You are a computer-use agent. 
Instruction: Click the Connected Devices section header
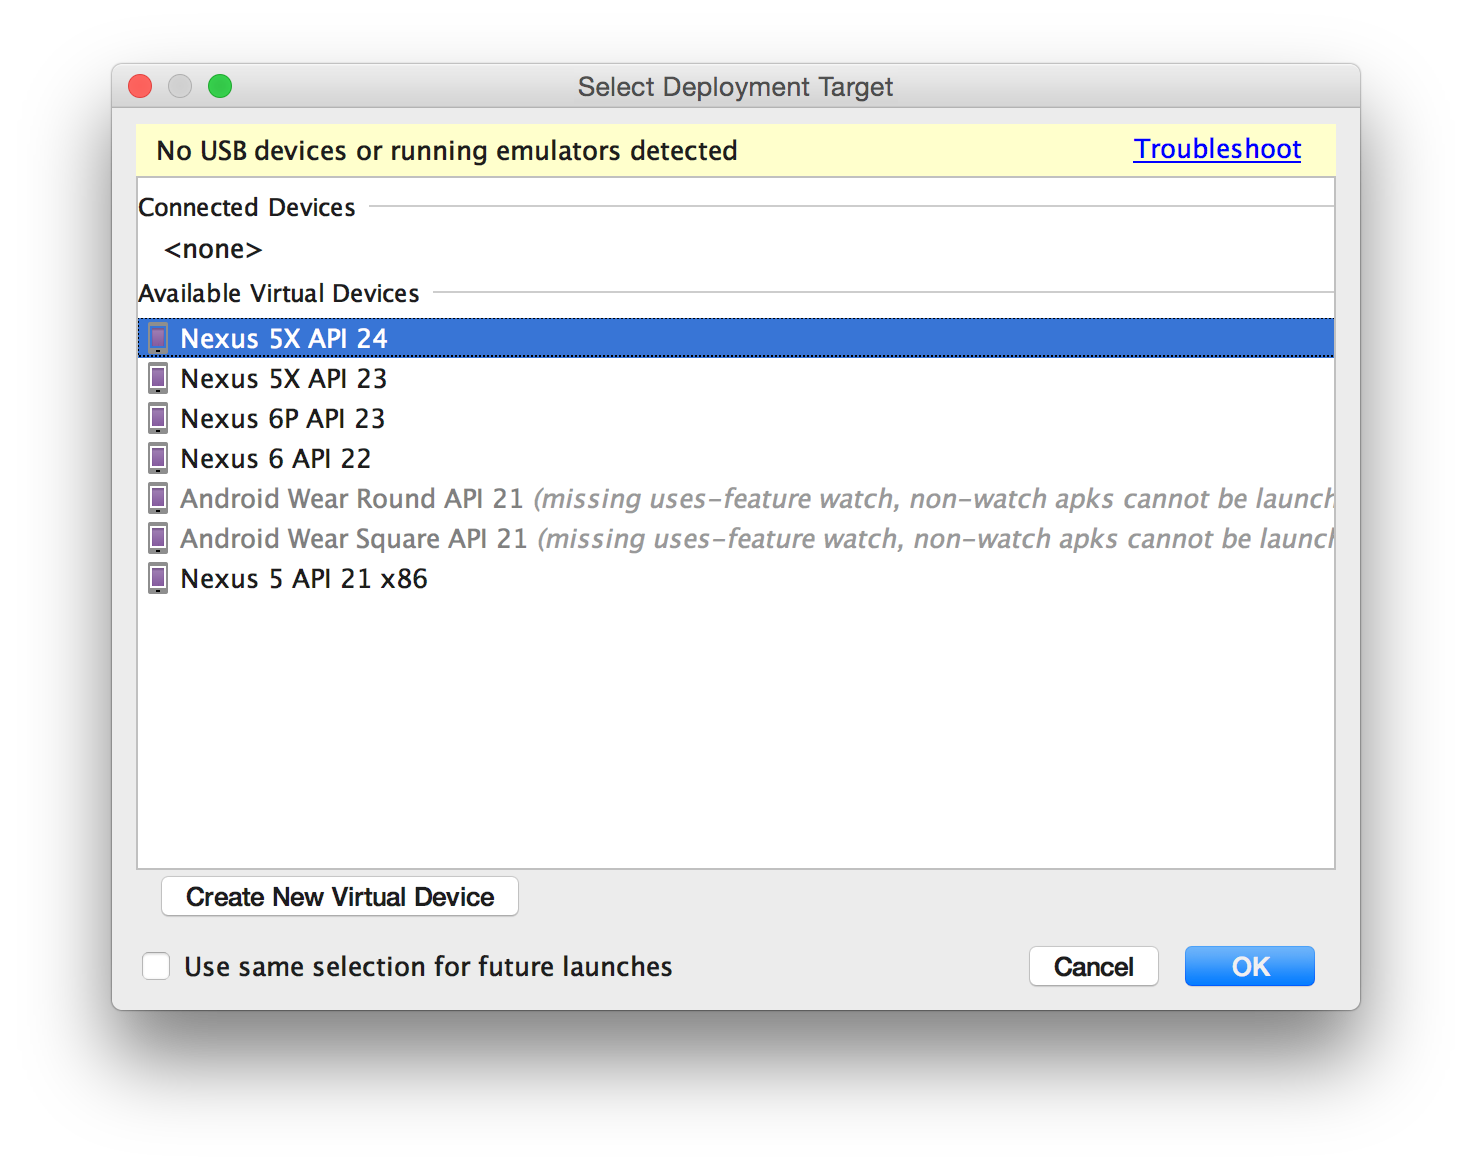247,207
